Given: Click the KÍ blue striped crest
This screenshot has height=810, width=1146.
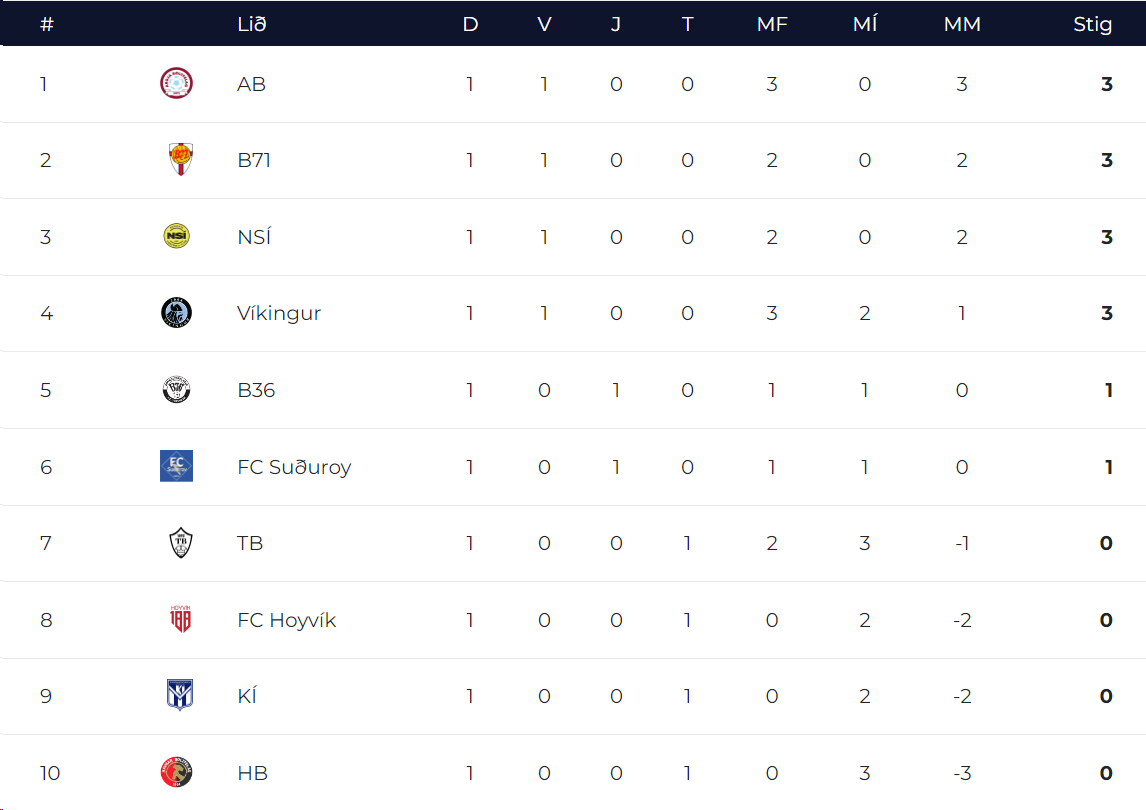Looking at the screenshot, I should pyautogui.click(x=180, y=694).
